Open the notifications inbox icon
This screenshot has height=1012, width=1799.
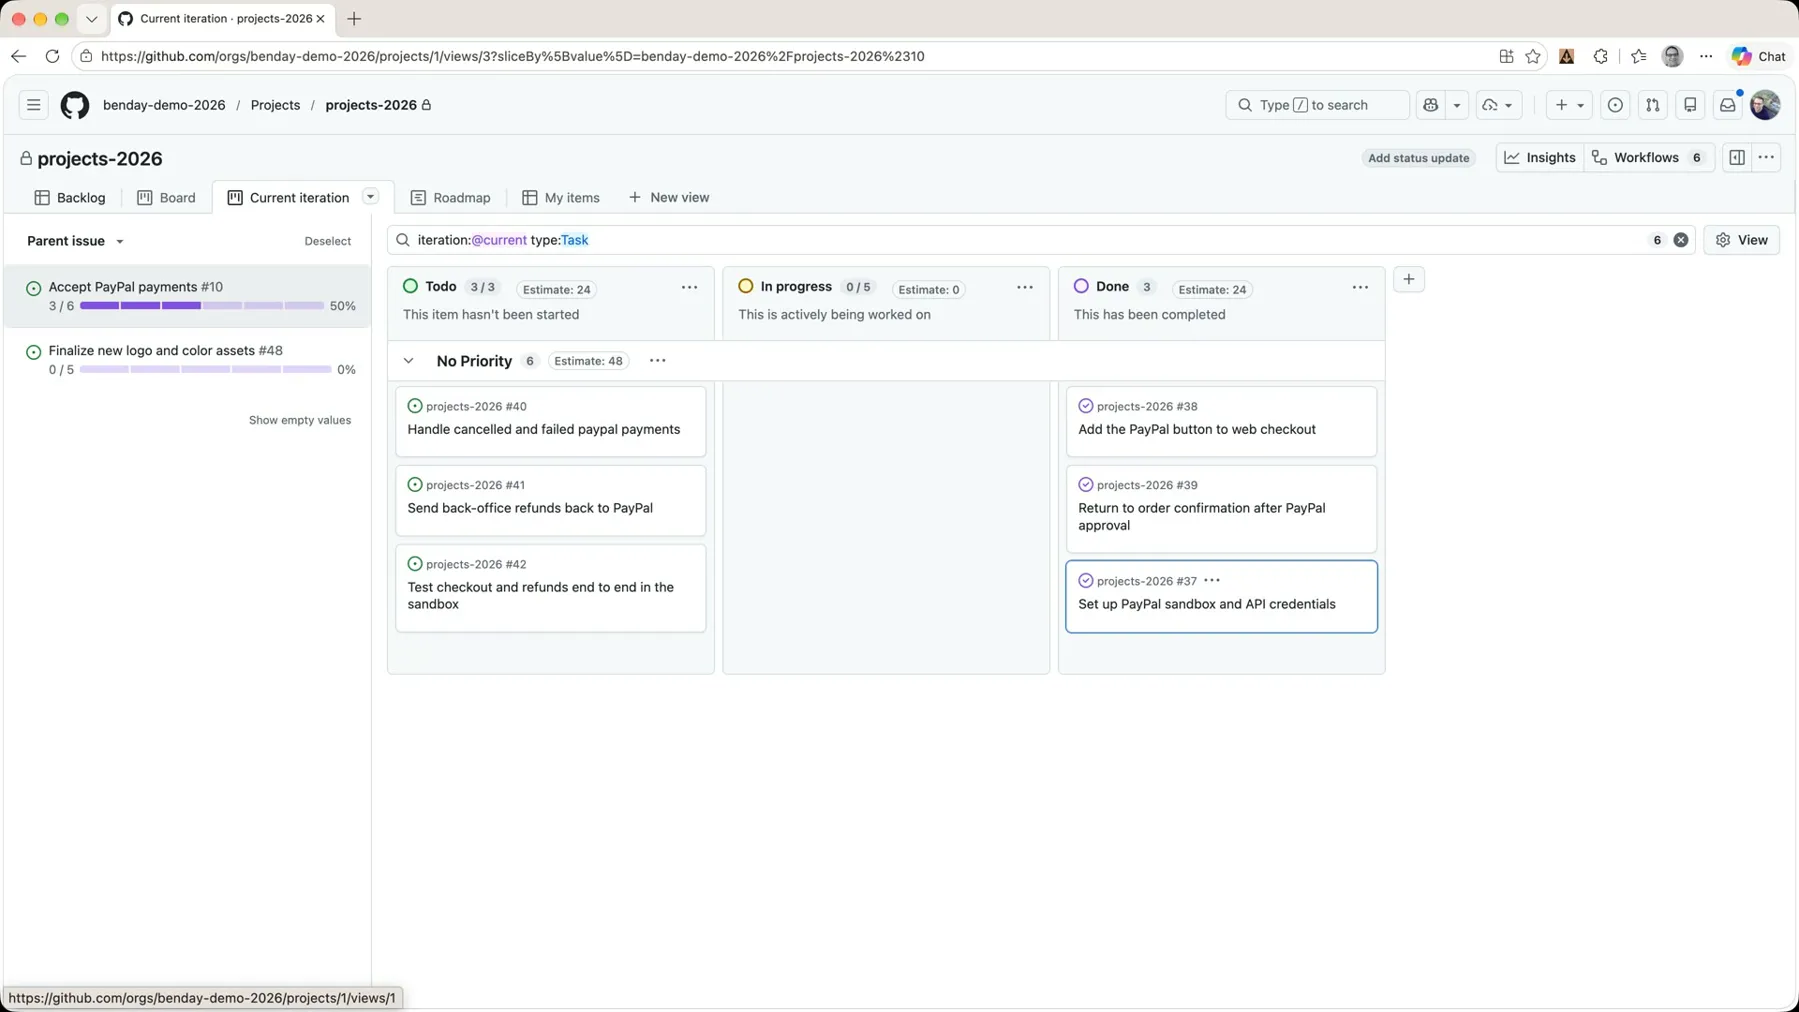pyautogui.click(x=1728, y=105)
